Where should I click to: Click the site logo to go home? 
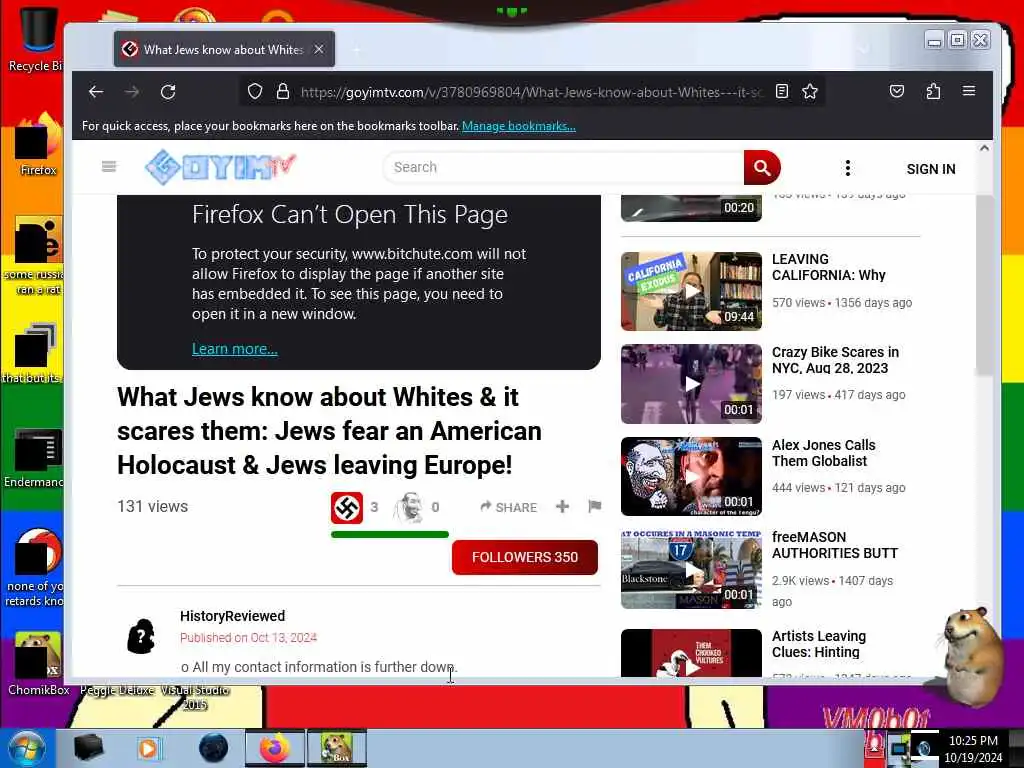220,168
